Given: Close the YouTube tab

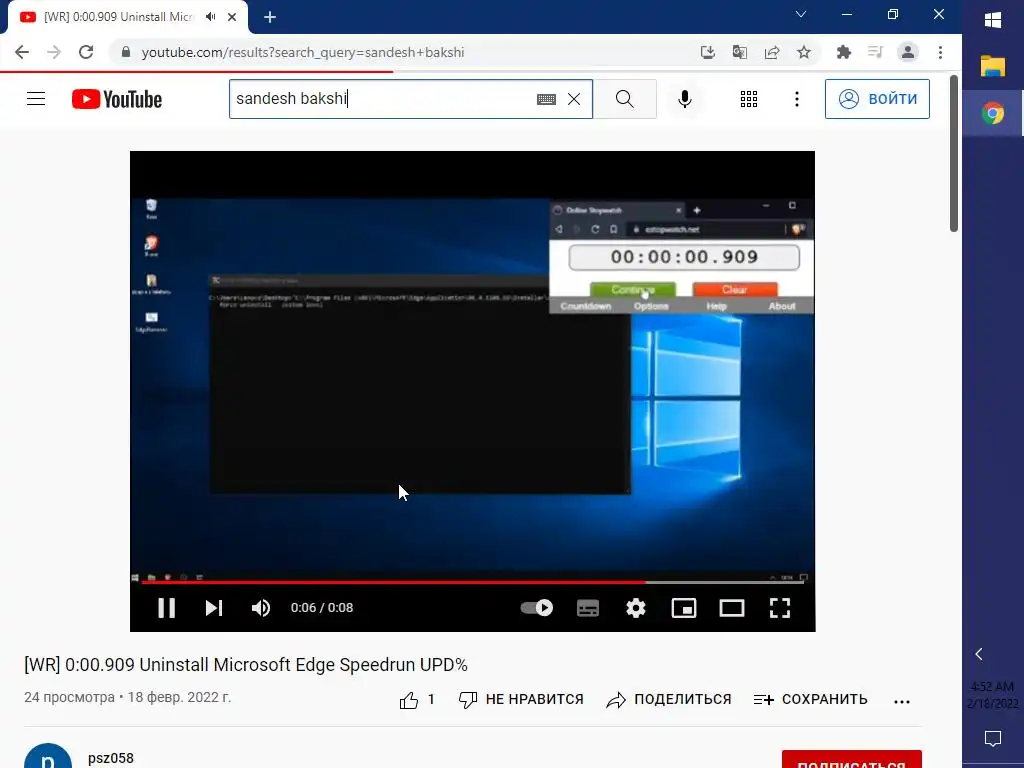Looking at the screenshot, I should (x=232, y=18).
